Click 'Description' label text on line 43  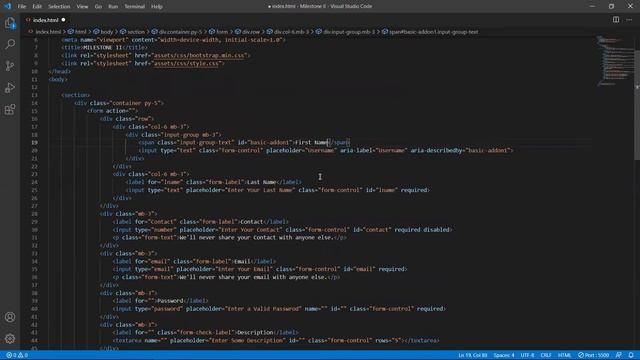coord(255,333)
